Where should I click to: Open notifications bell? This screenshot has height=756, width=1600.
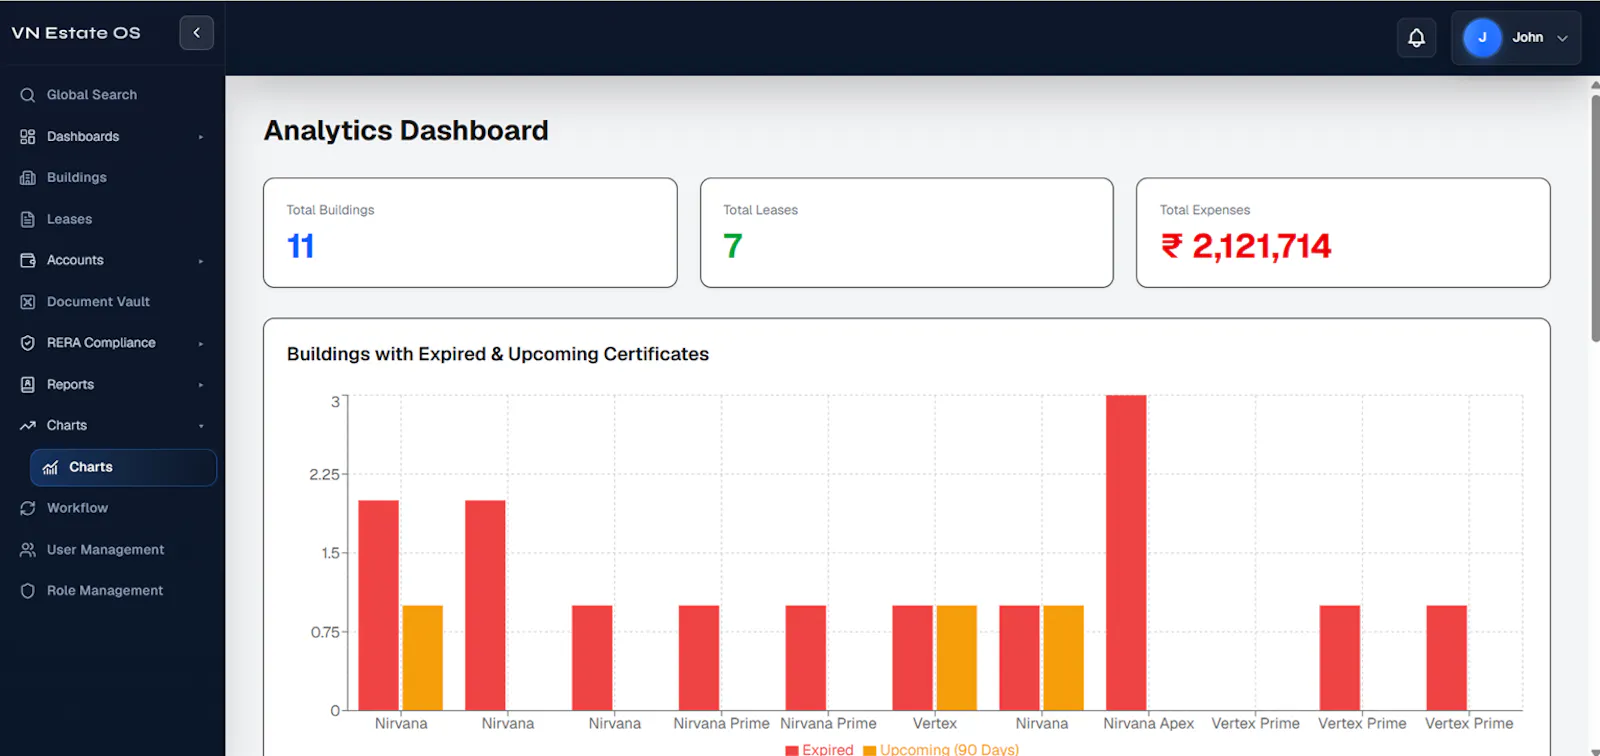coord(1416,38)
